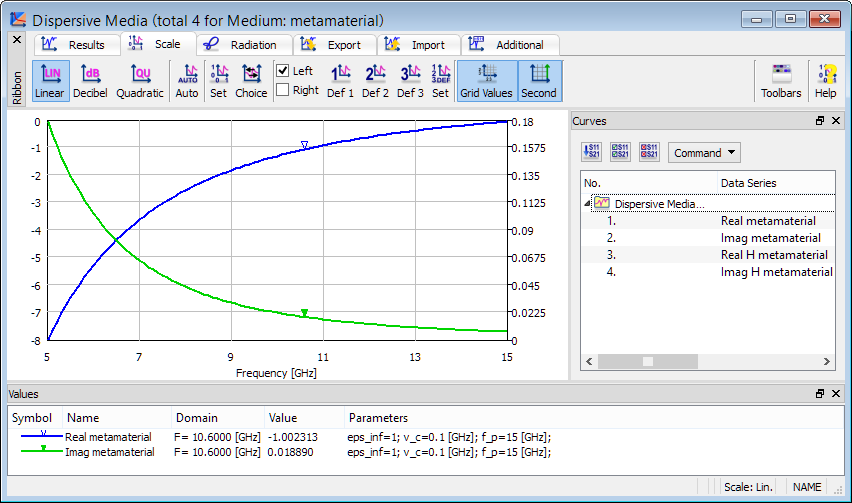Select the Linear scale icon
Screen dimensions: 852x503
(x=50, y=81)
